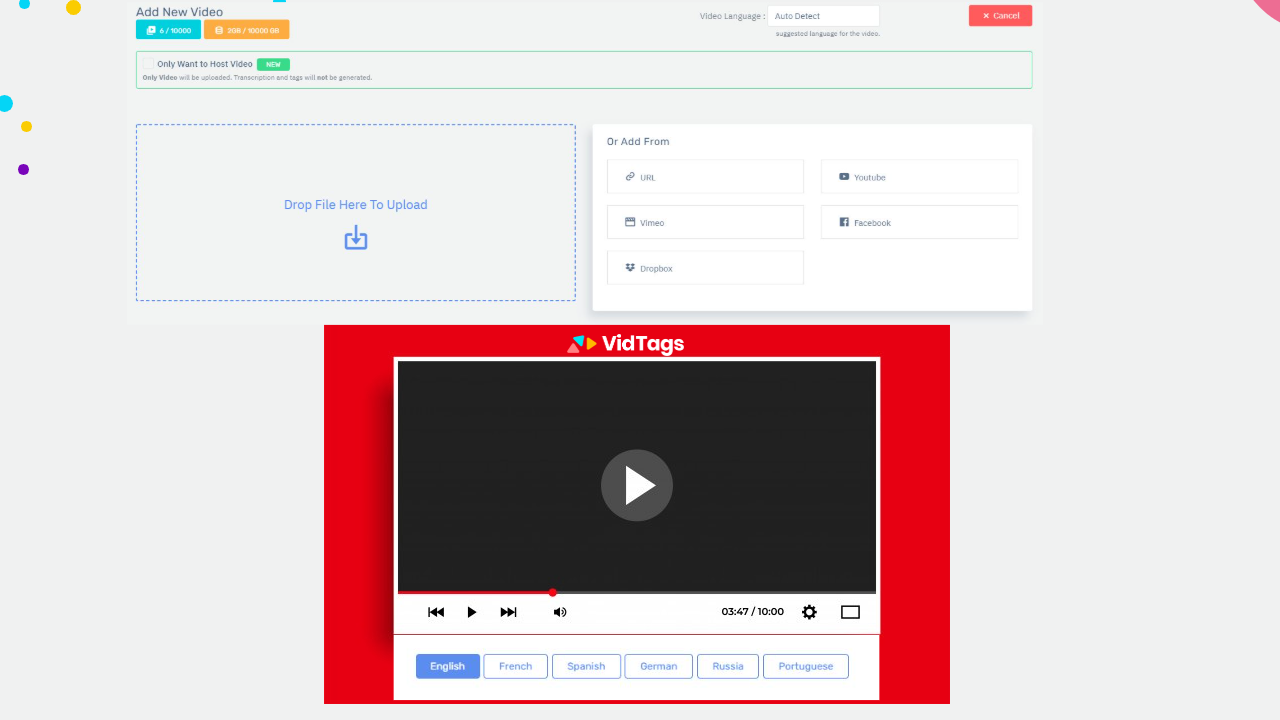Screen dimensions: 1280x720
Task: Click the Cancel button
Action: [1000, 16]
